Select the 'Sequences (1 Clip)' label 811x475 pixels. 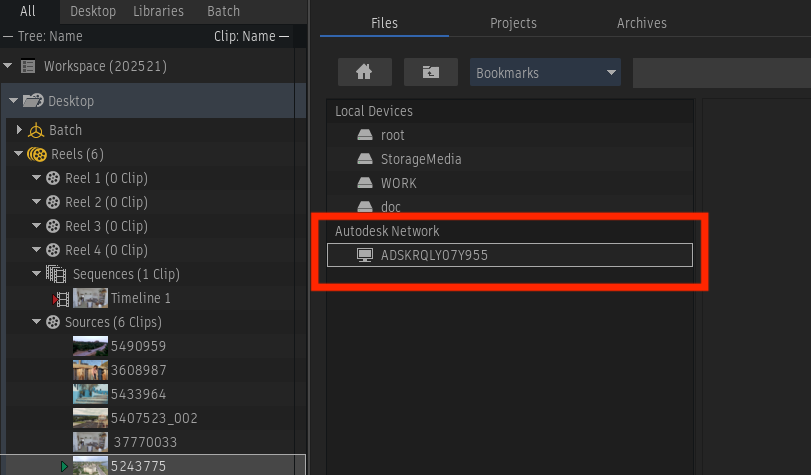pyautogui.click(x=126, y=274)
